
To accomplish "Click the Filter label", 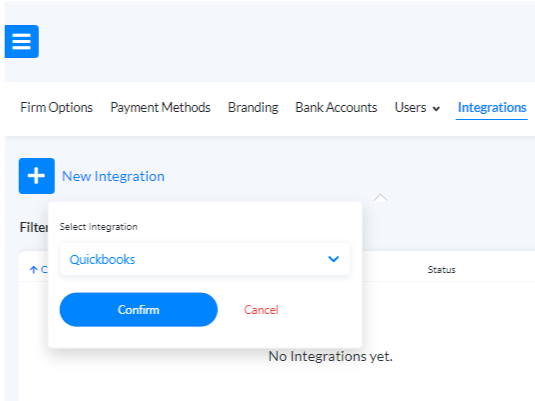I will [x=34, y=227].
